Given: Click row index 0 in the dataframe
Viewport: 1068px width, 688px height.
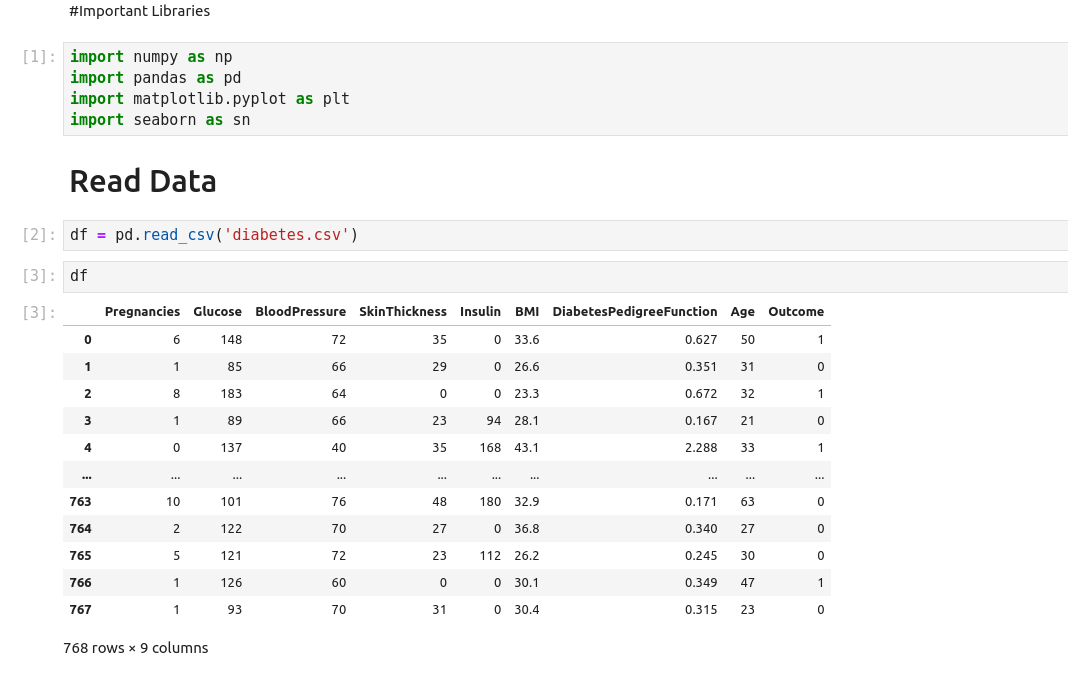Looking at the screenshot, I should coord(87,340).
